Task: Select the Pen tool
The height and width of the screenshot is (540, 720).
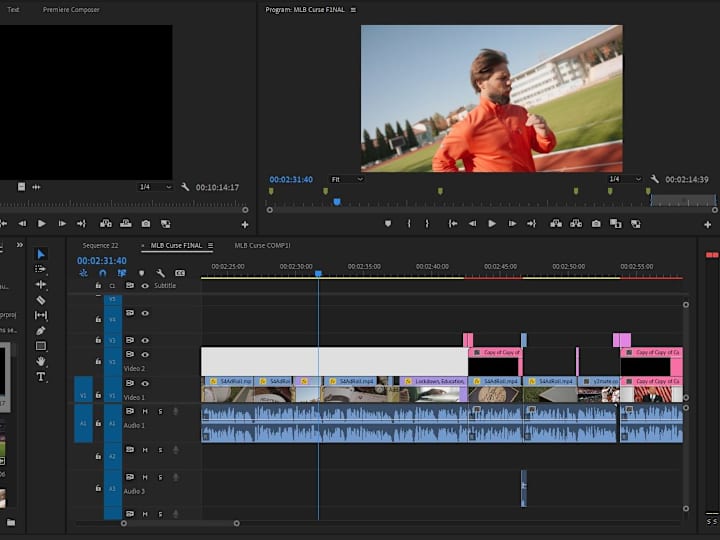Action: (41, 330)
